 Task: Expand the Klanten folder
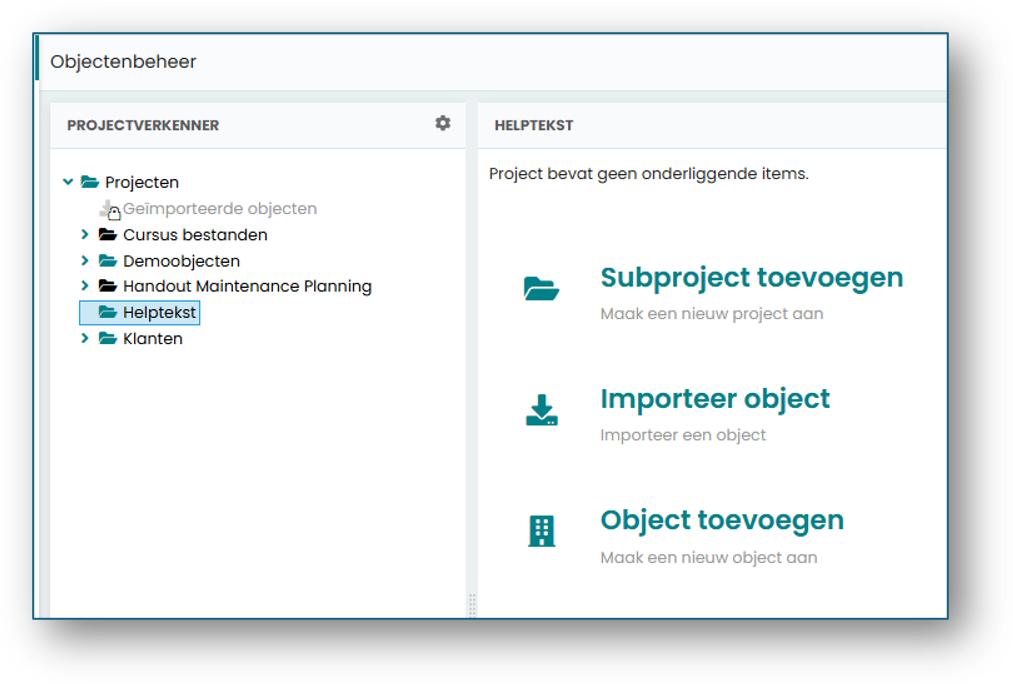(85, 338)
